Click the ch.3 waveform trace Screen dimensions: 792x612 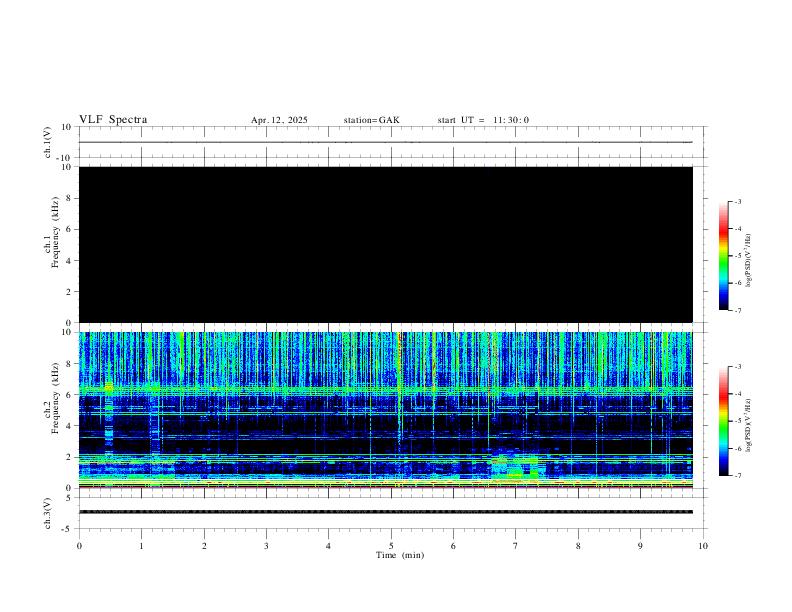click(x=386, y=512)
